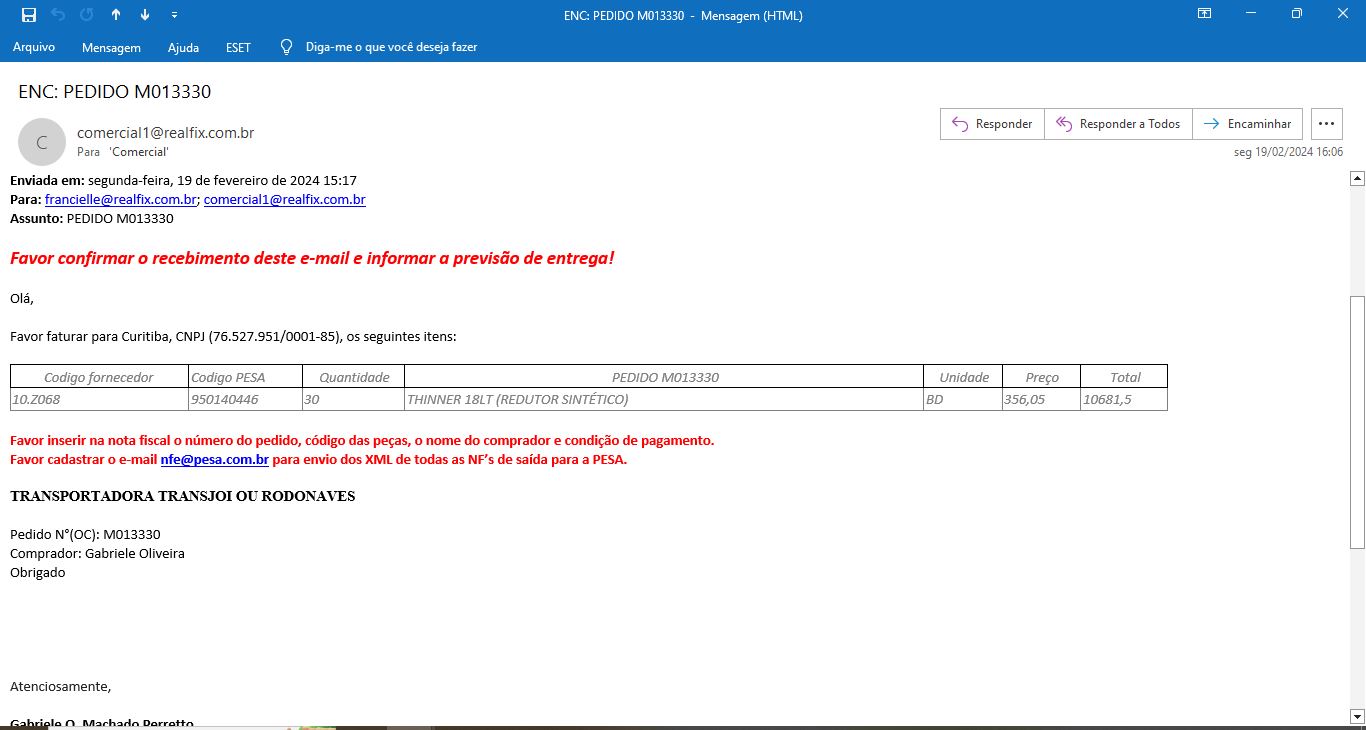Image resolution: width=1366 pixels, height=730 pixels.
Task: Click the scrollbar down arrow
Action: tap(1357, 716)
